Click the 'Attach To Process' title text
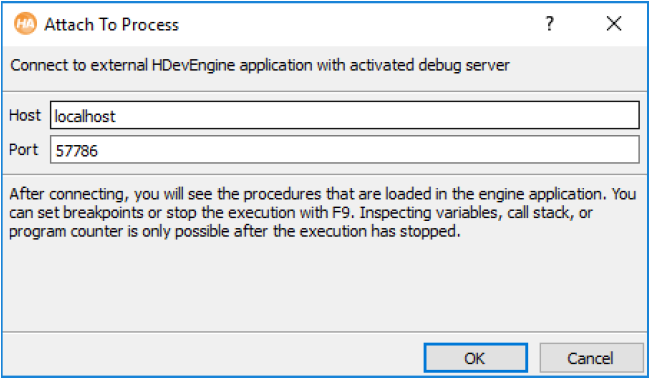This screenshot has height=379, width=650. (x=112, y=24)
